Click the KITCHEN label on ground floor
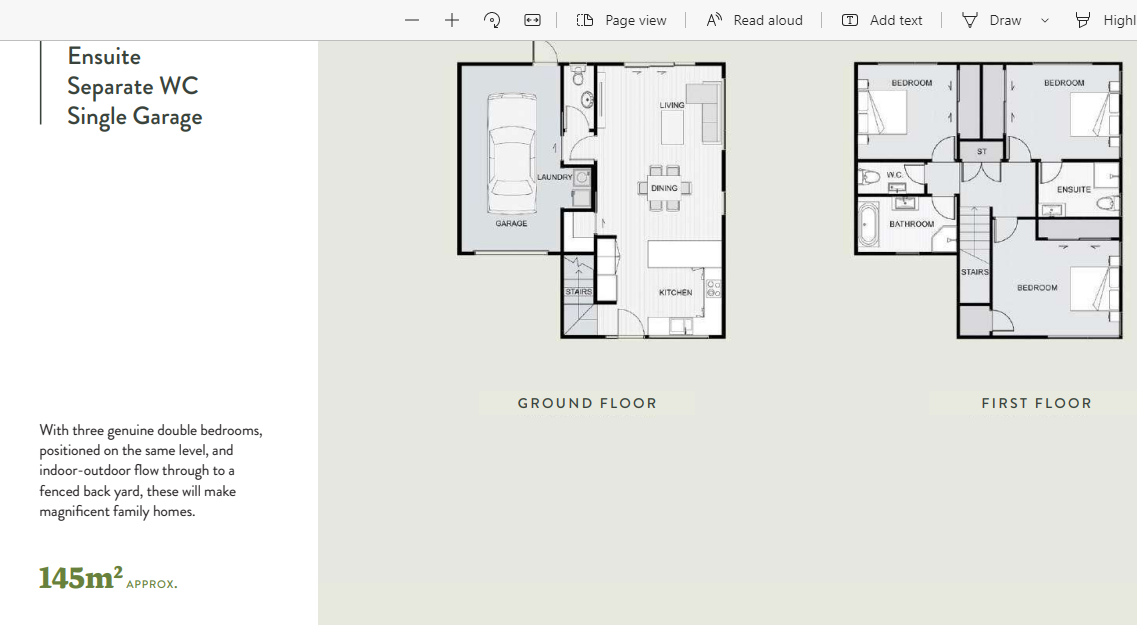 [x=675, y=293]
